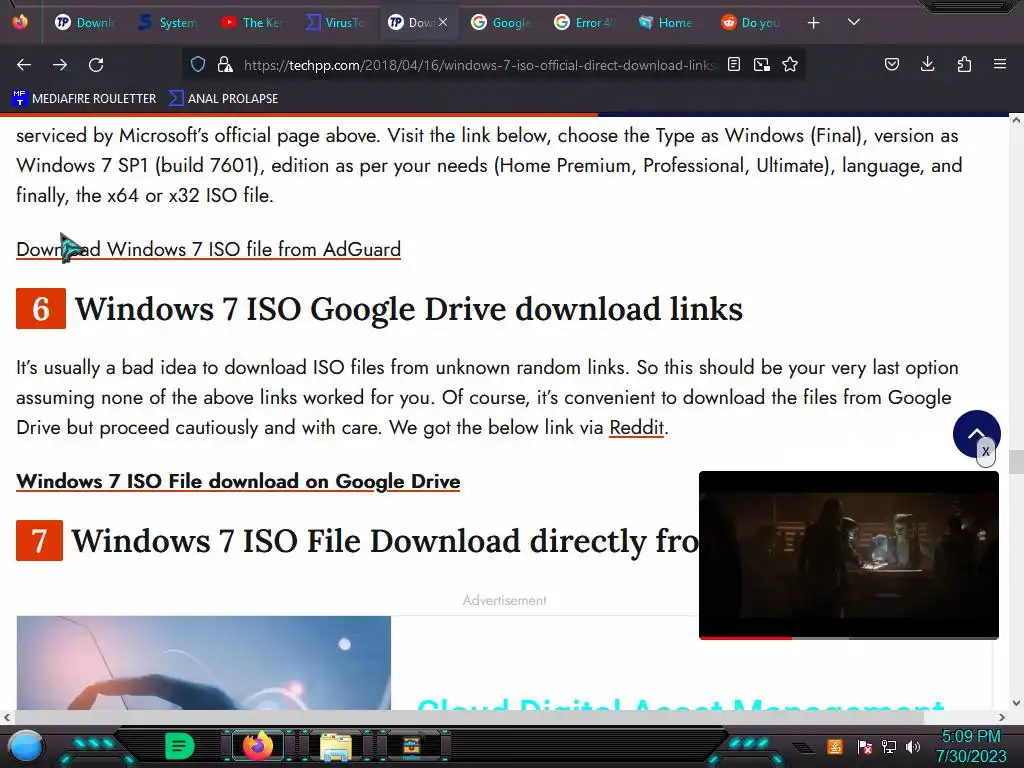Open the dark window app on taskbar
The image size is (1024, 768).
412,746
